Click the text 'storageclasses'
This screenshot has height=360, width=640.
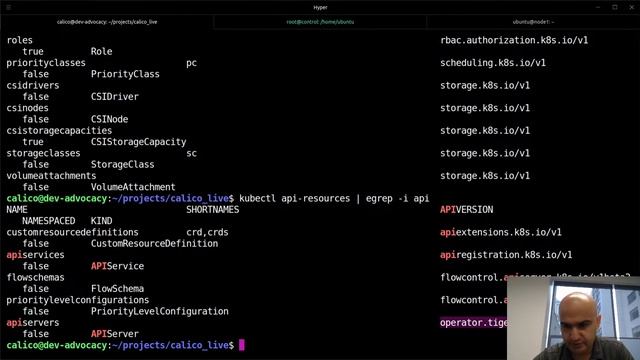pyautogui.click(x=43, y=153)
